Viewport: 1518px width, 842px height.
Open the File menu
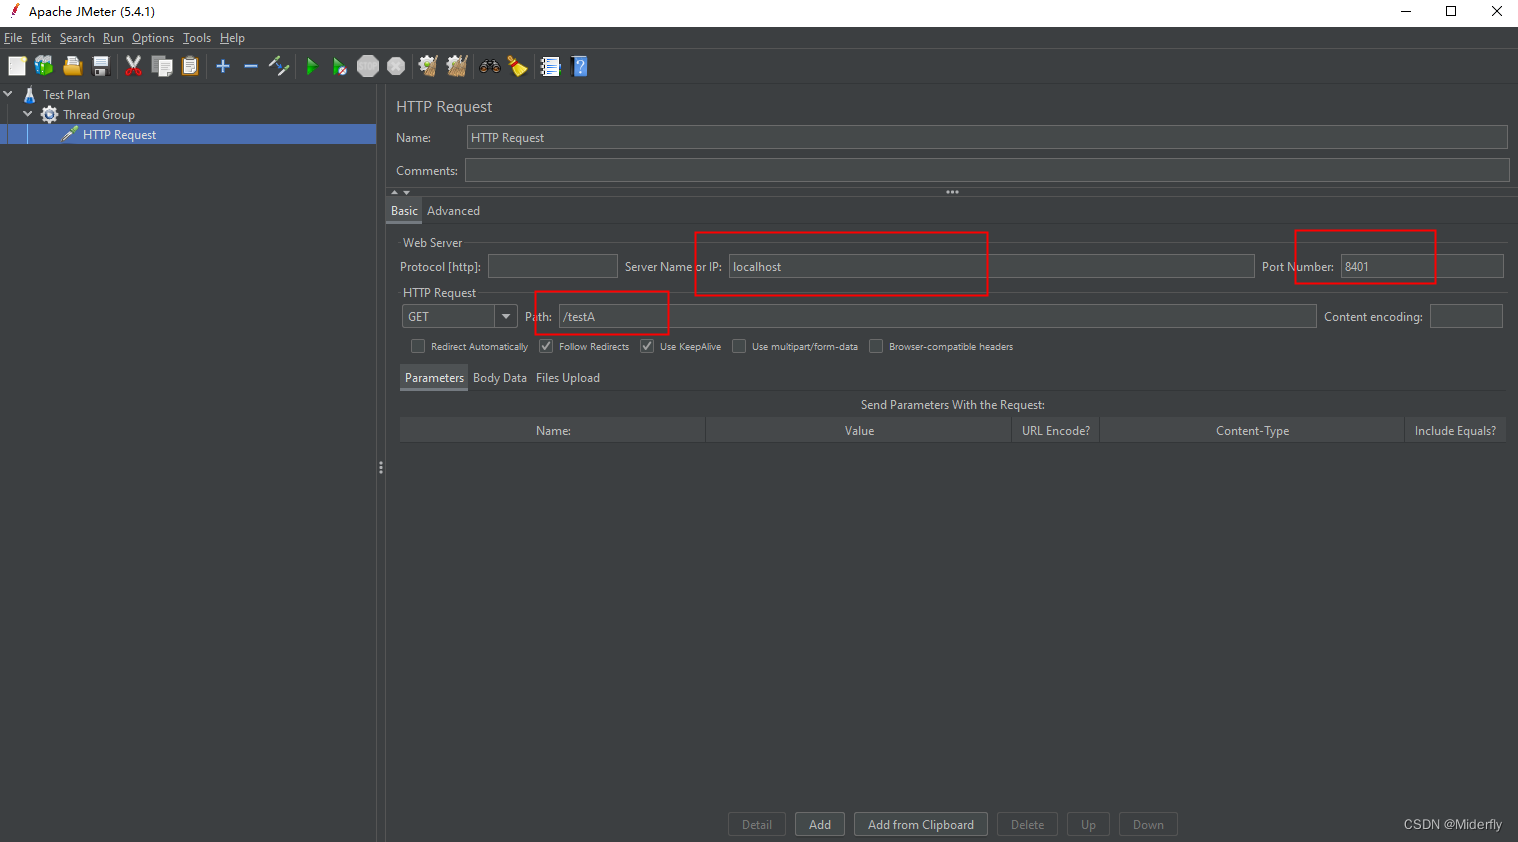pyautogui.click(x=13, y=38)
